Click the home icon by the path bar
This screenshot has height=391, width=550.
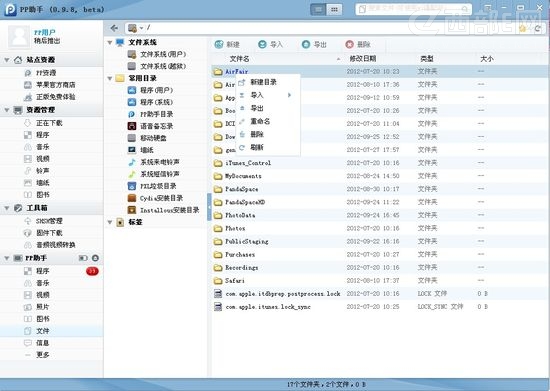(523, 28)
